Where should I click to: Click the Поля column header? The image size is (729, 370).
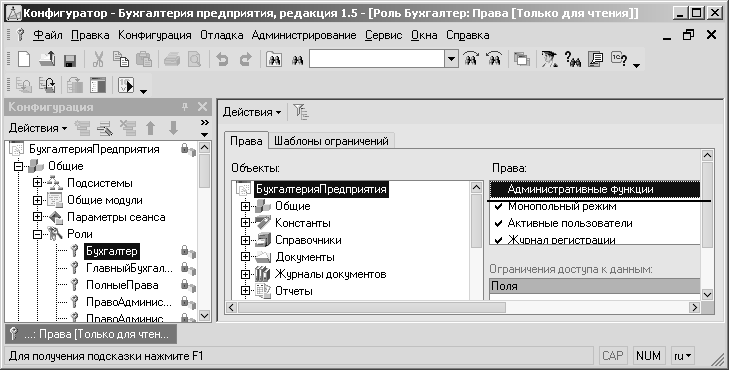pyautogui.click(x=595, y=286)
